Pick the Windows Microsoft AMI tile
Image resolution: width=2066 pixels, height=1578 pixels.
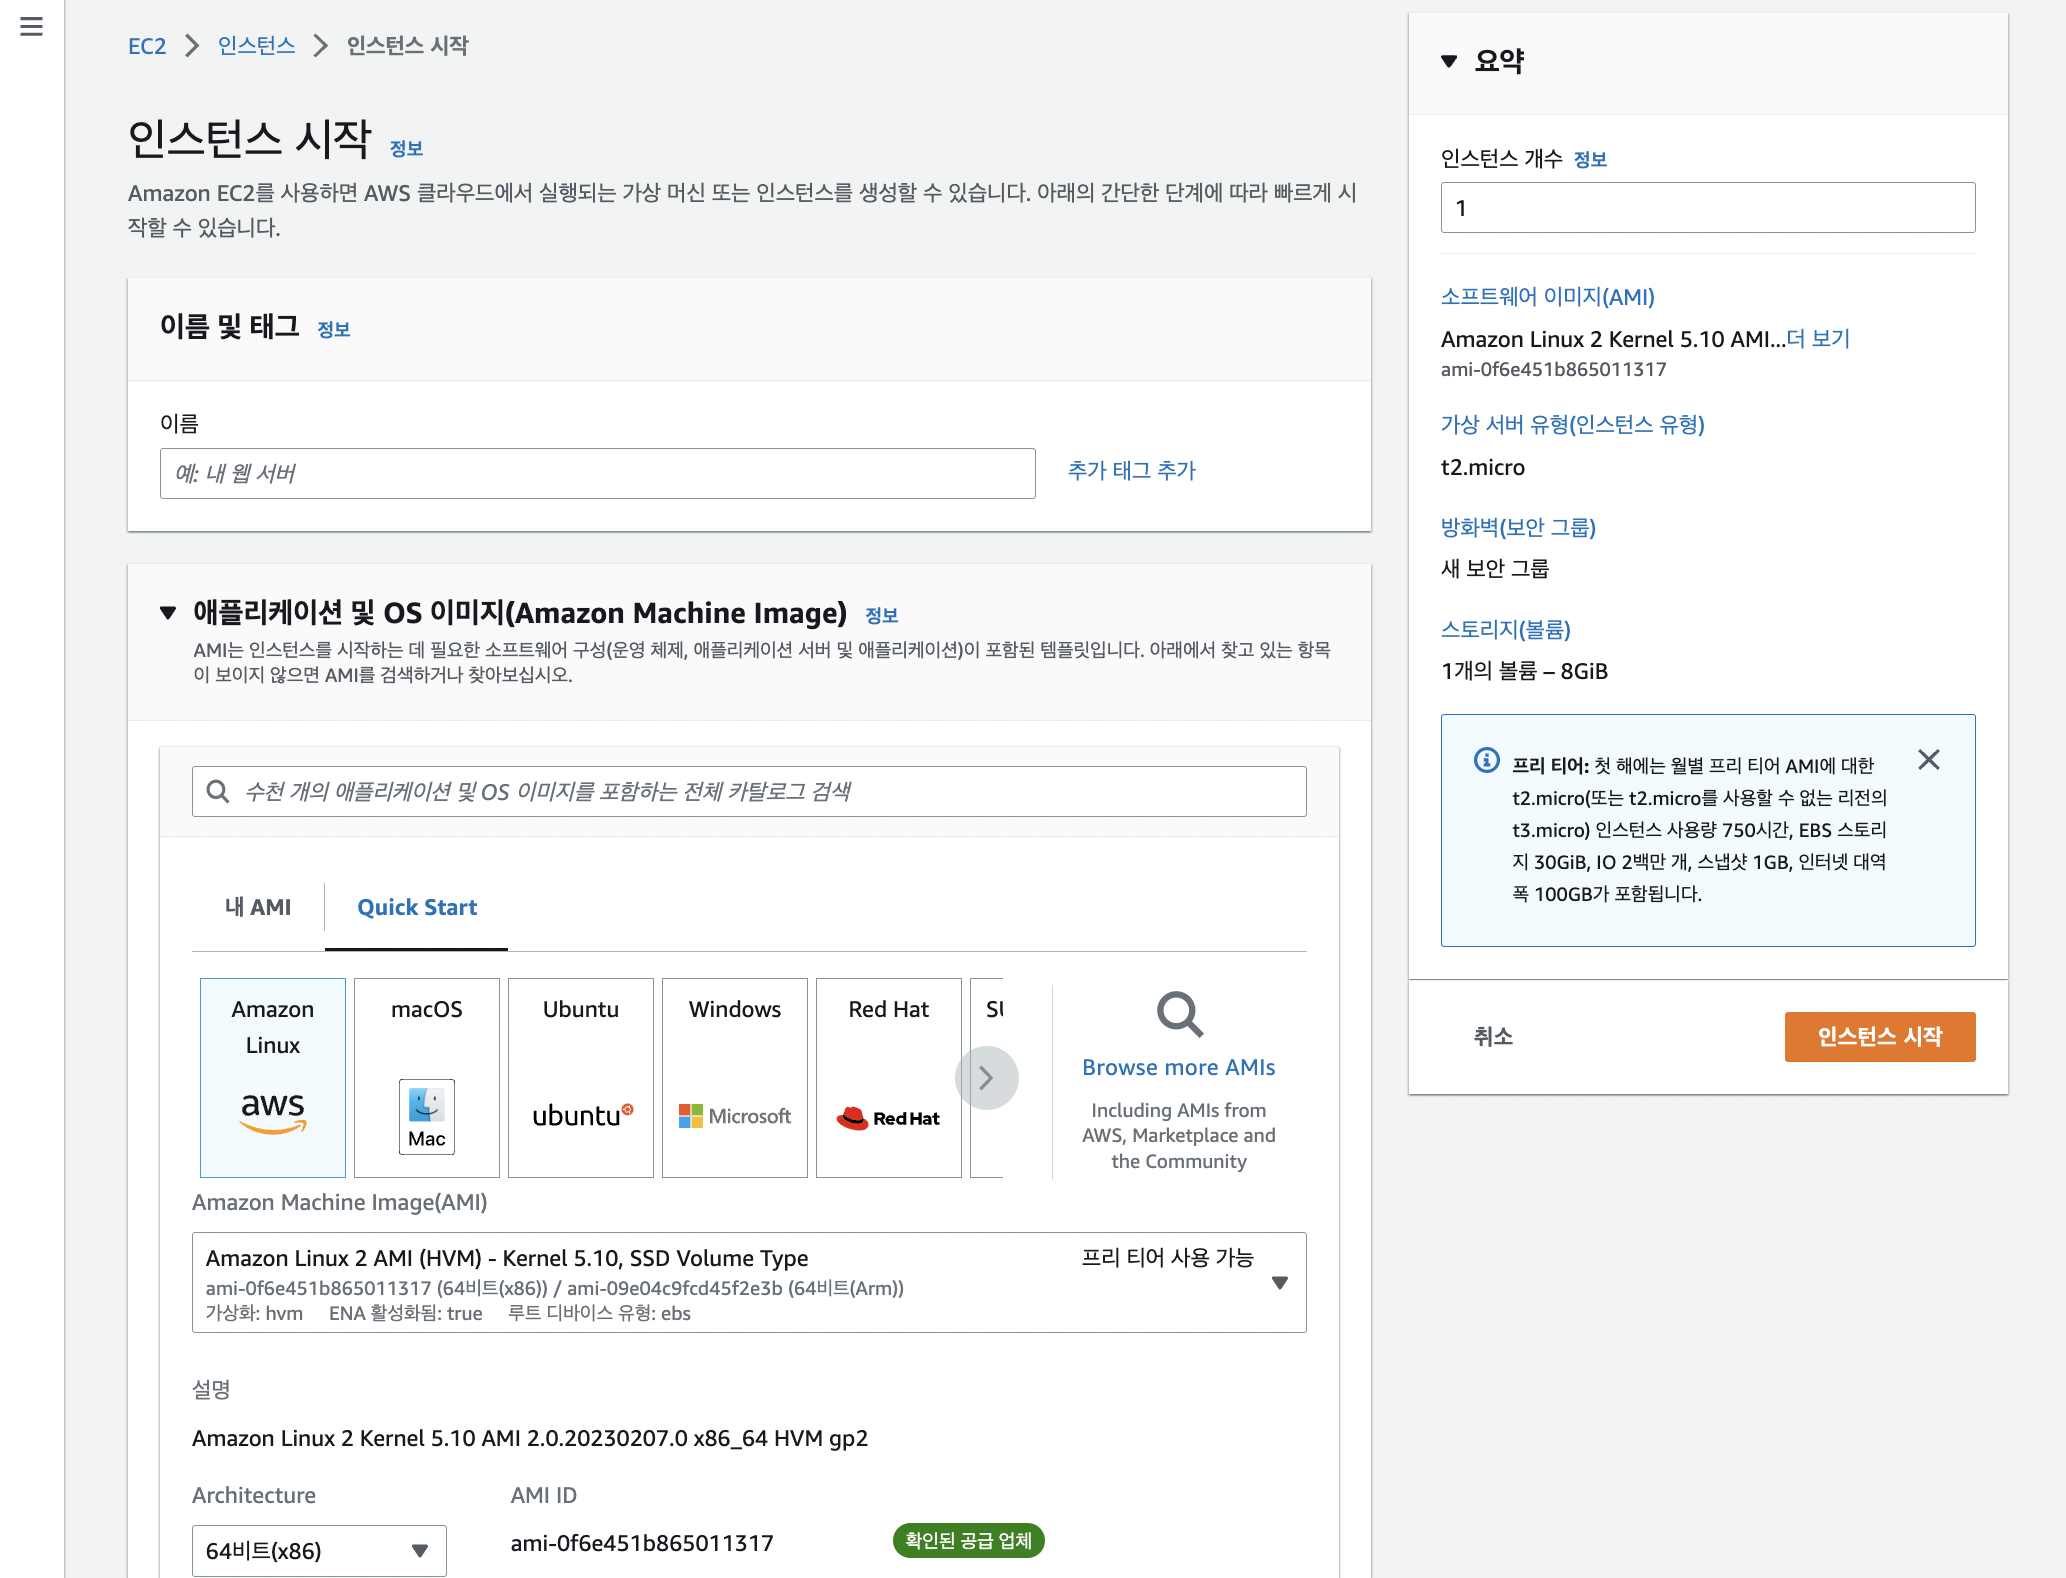point(734,1077)
